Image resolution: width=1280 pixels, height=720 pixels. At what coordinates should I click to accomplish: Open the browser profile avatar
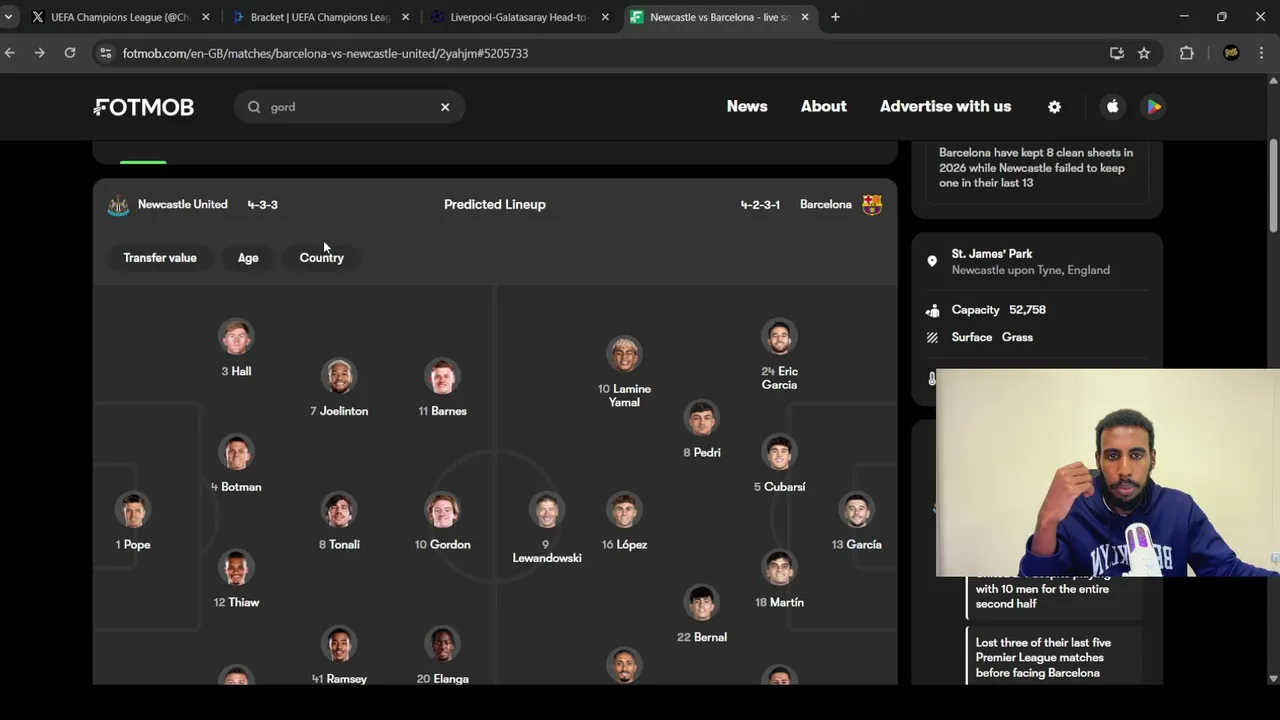click(x=1231, y=53)
